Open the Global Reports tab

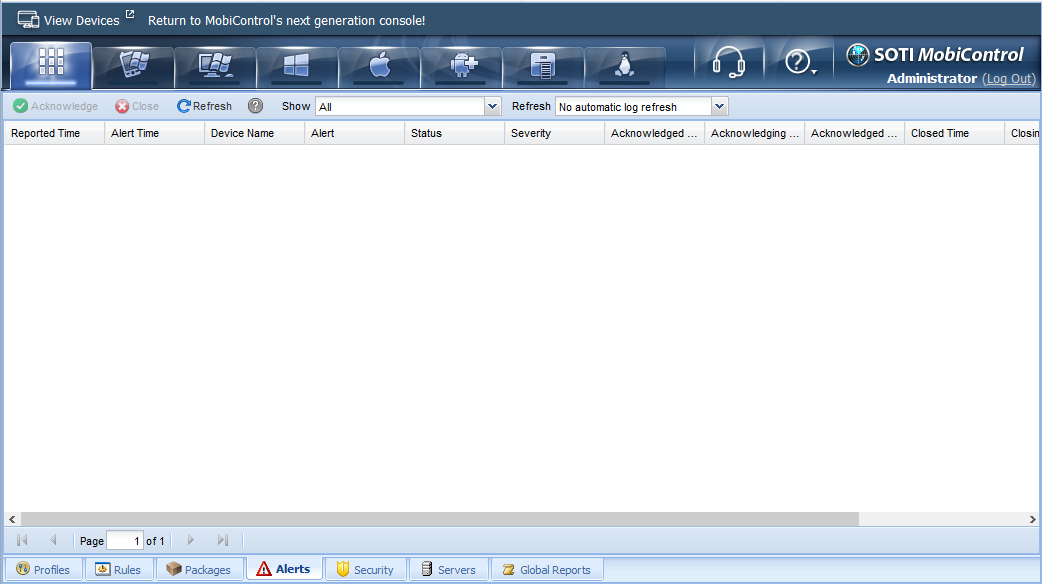point(546,570)
